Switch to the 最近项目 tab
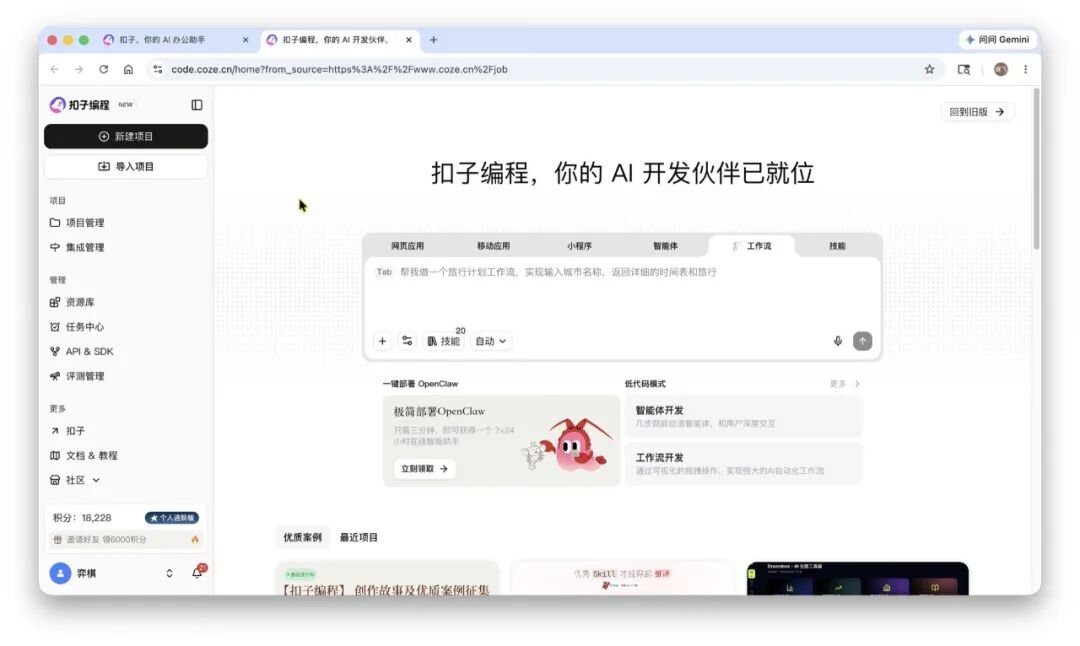The height and width of the screenshot is (646, 1080). 359,537
